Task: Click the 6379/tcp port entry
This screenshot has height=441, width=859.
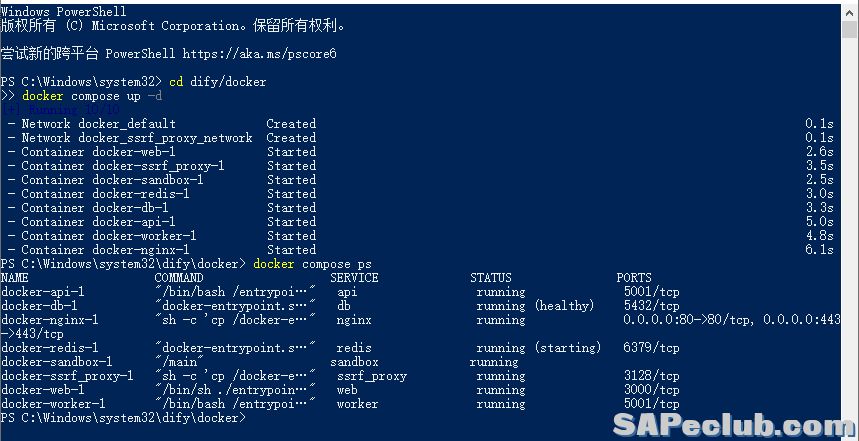Action: coord(651,348)
